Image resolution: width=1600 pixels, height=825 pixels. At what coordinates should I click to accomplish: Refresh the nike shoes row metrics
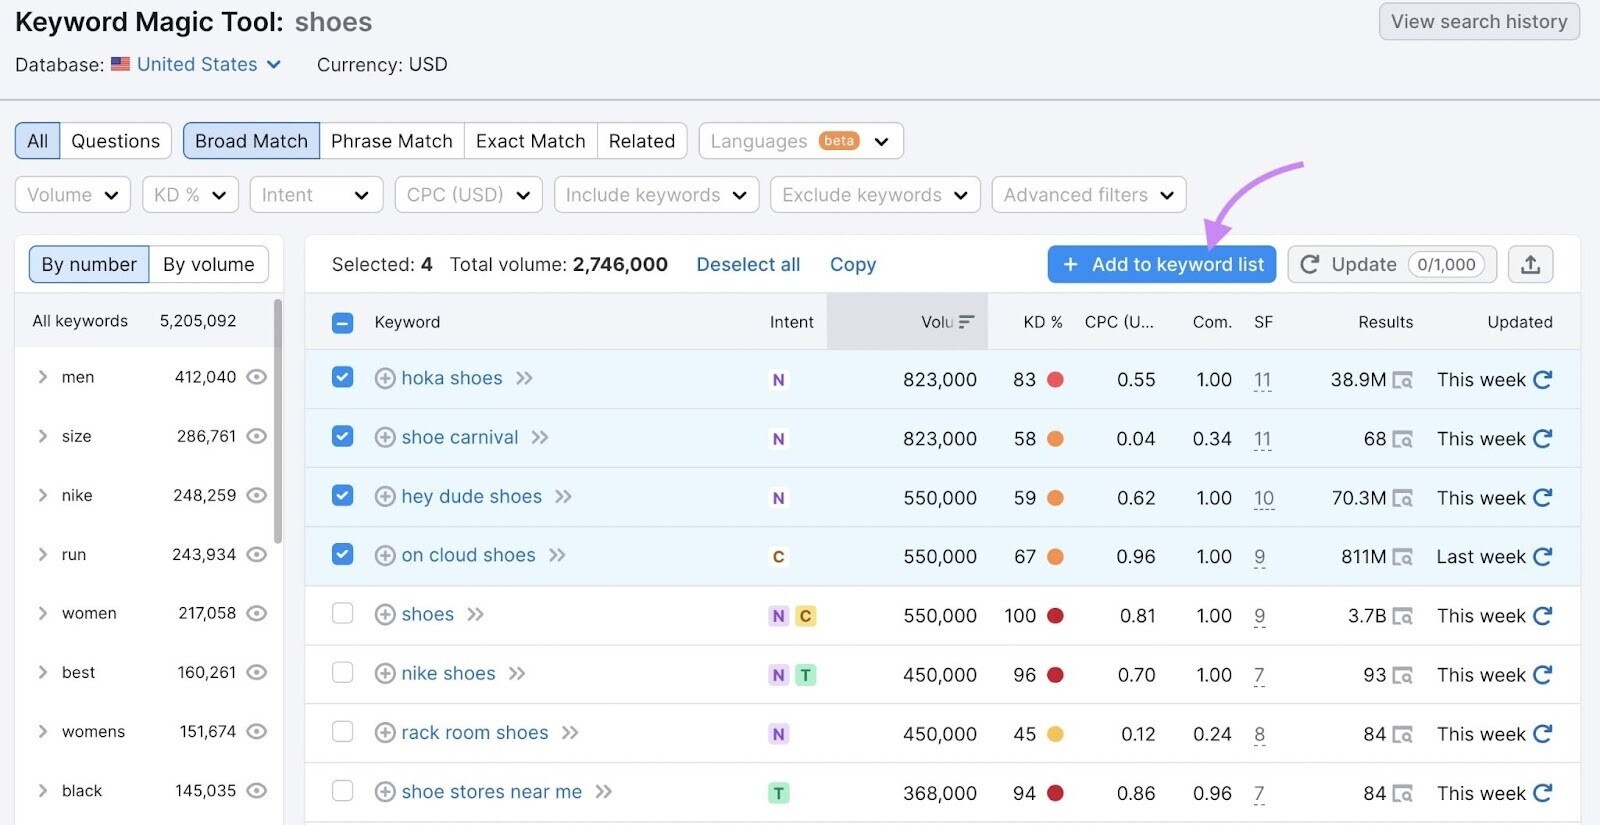[x=1543, y=675]
